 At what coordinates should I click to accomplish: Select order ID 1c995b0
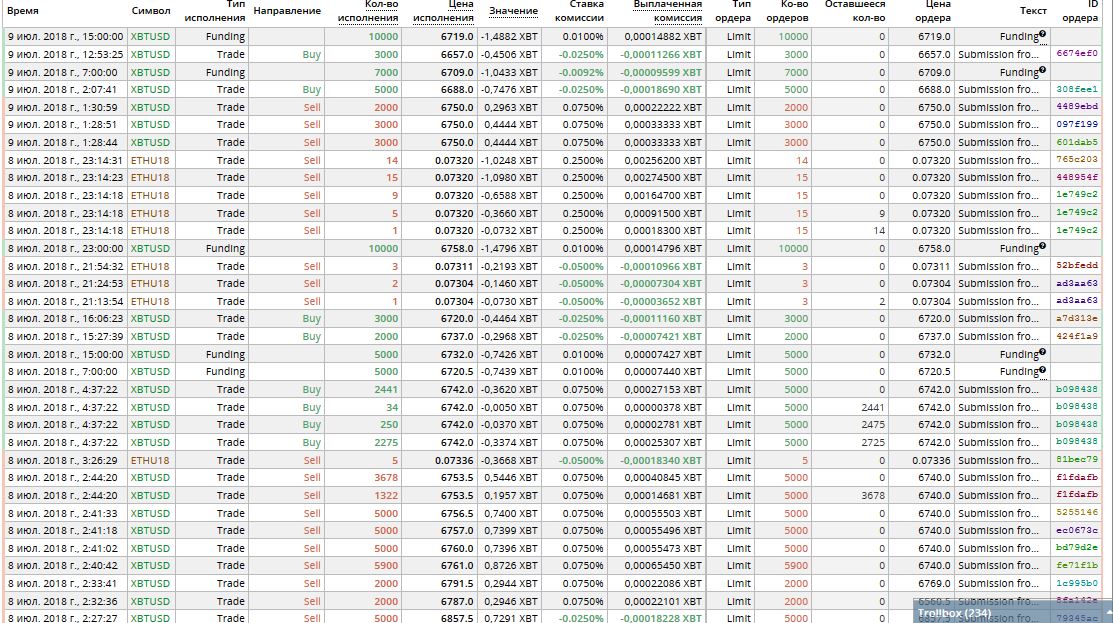(1077, 583)
